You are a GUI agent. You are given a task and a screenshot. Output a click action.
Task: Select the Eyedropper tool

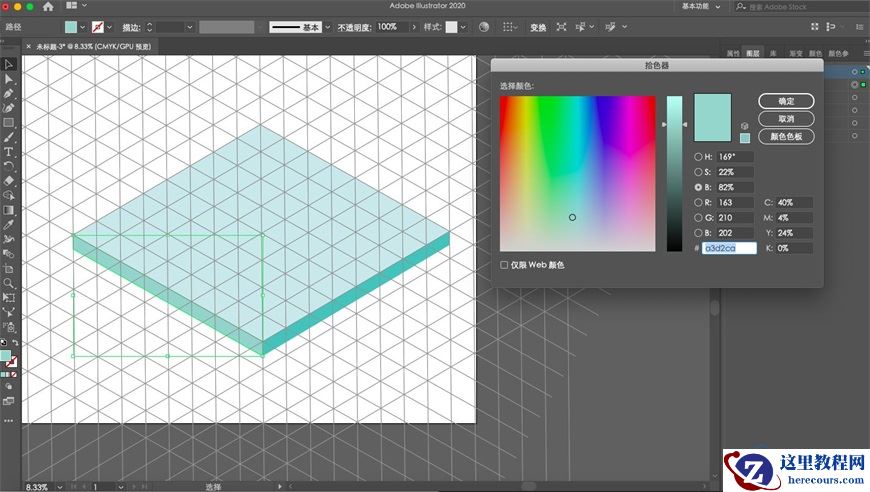tap(8, 225)
